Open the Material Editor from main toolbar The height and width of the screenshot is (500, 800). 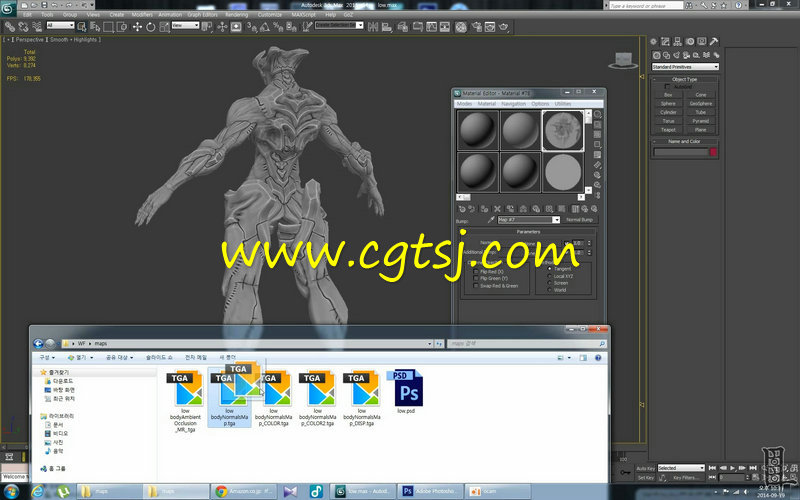(x=461, y=27)
